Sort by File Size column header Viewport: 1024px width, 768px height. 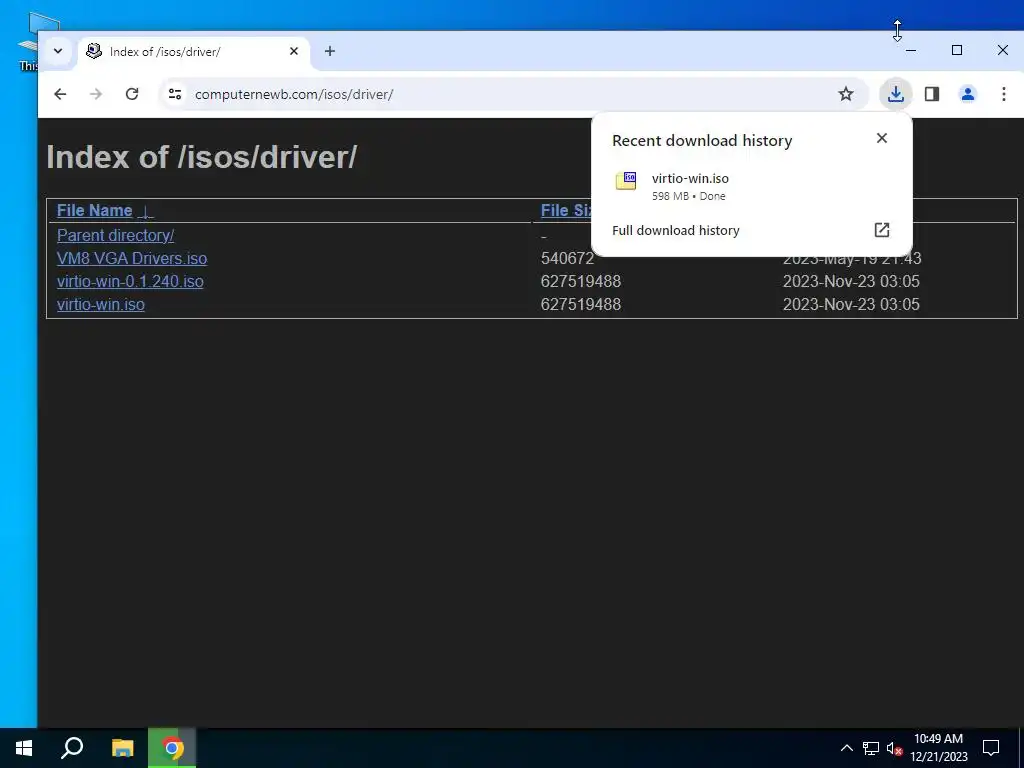(x=566, y=210)
